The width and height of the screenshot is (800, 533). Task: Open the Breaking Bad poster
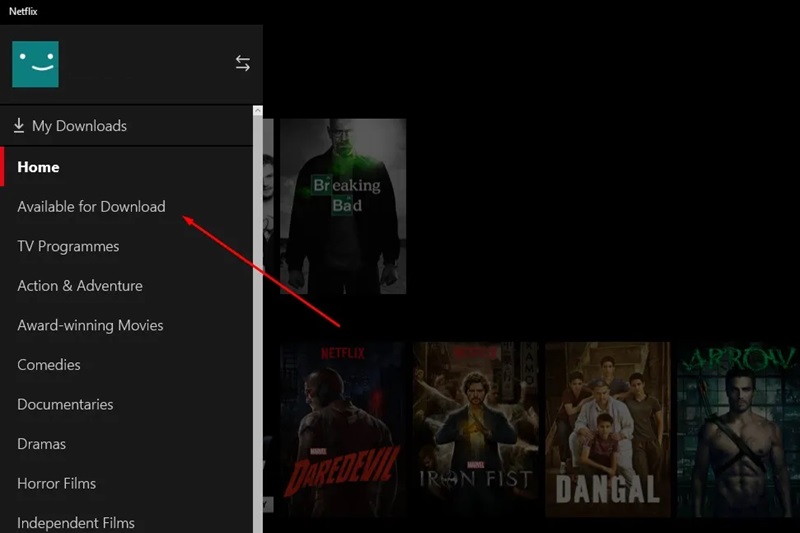coord(343,206)
